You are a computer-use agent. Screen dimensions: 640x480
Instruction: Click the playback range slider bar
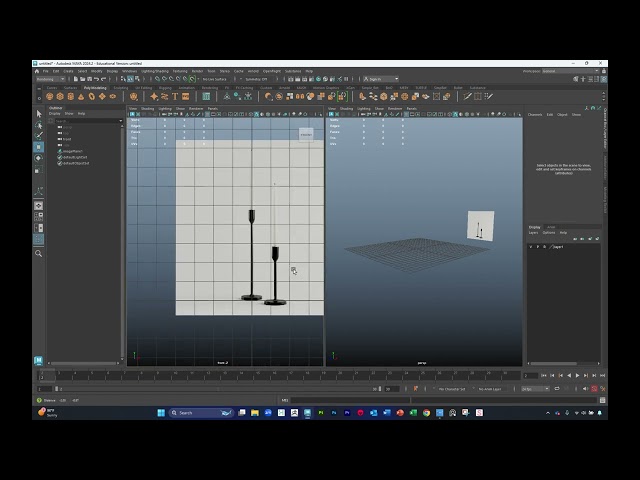(218, 389)
